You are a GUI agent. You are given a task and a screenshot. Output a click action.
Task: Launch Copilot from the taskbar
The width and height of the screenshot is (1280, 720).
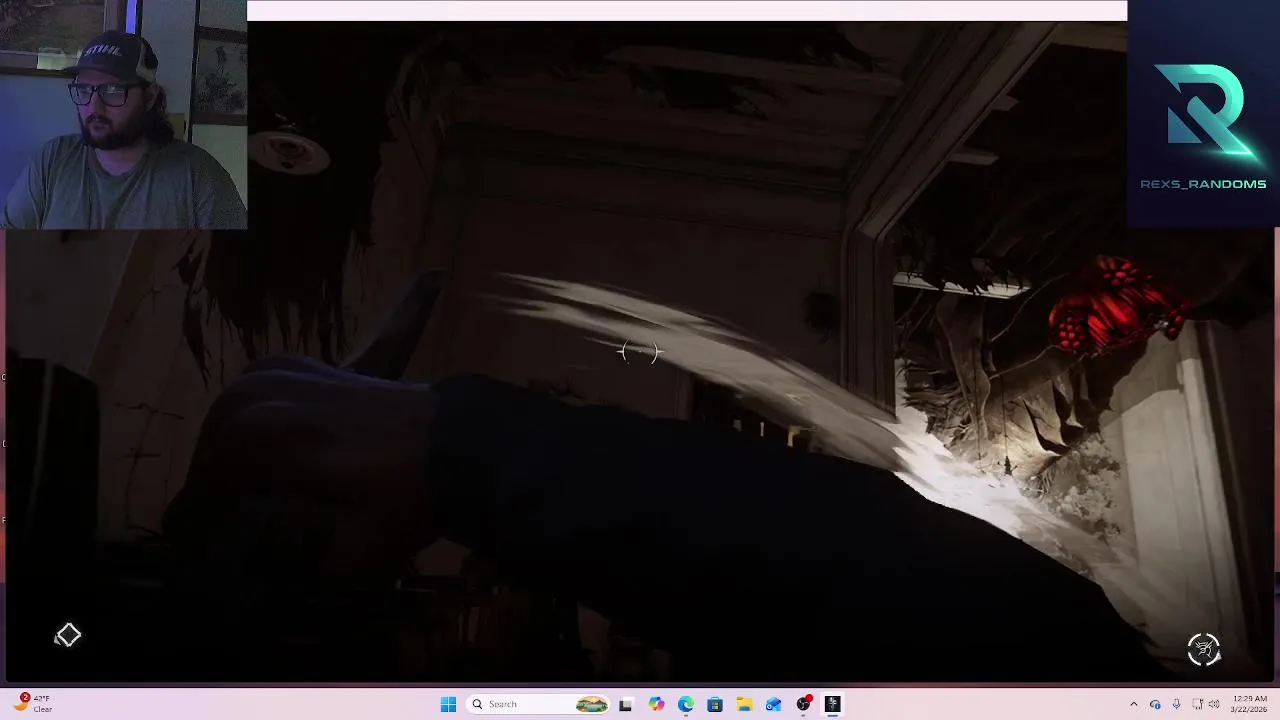point(656,704)
